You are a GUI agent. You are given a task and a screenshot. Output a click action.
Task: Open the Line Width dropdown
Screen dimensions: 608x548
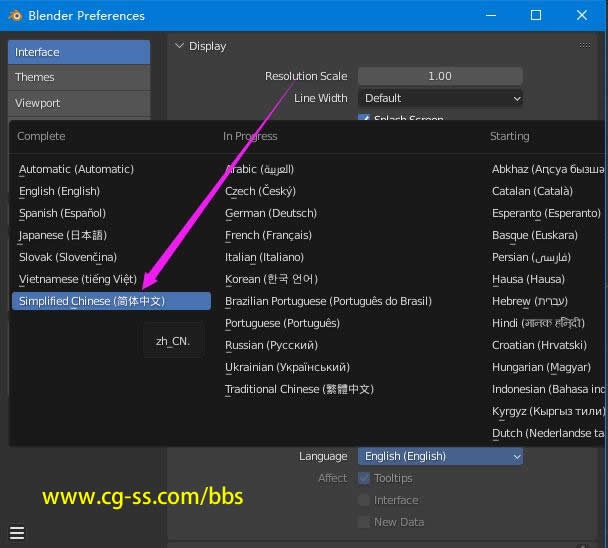coord(440,98)
